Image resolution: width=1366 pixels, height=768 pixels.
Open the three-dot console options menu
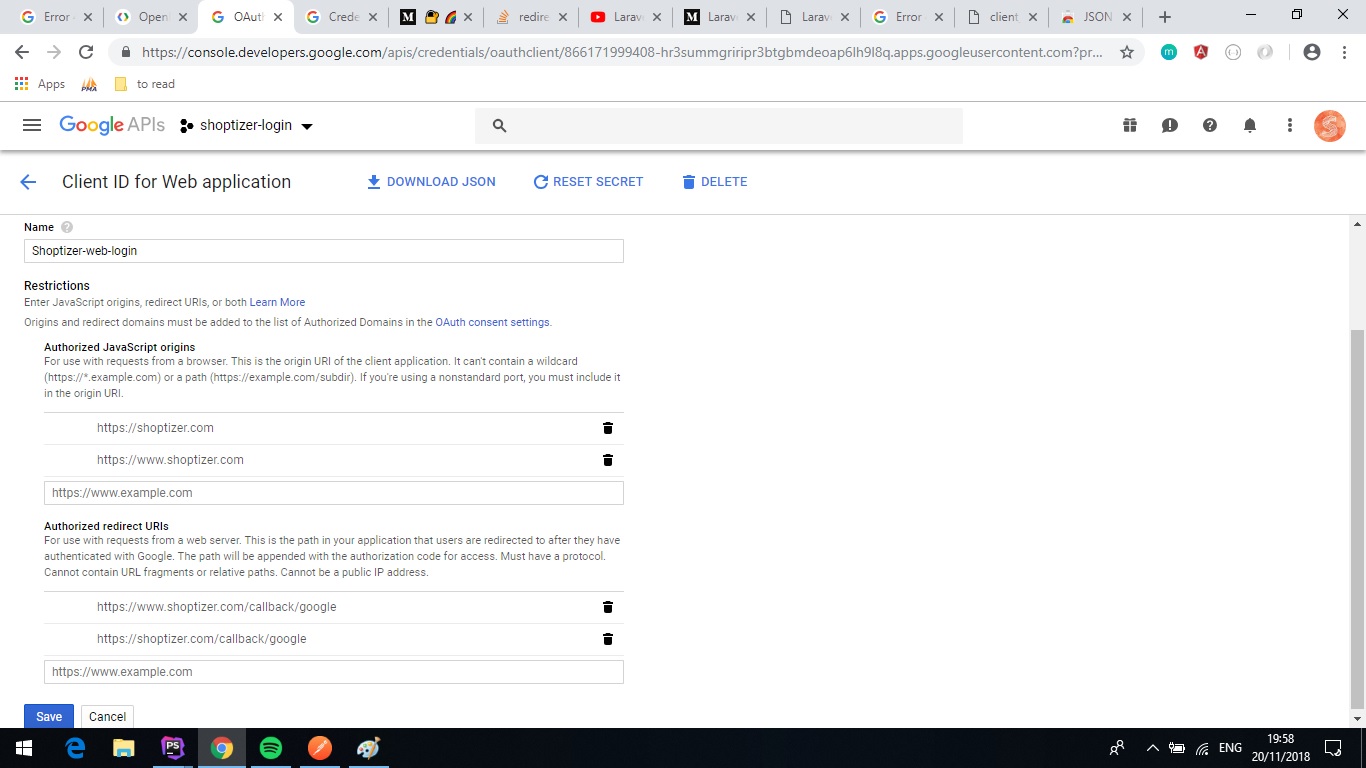click(x=1290, y=125)
